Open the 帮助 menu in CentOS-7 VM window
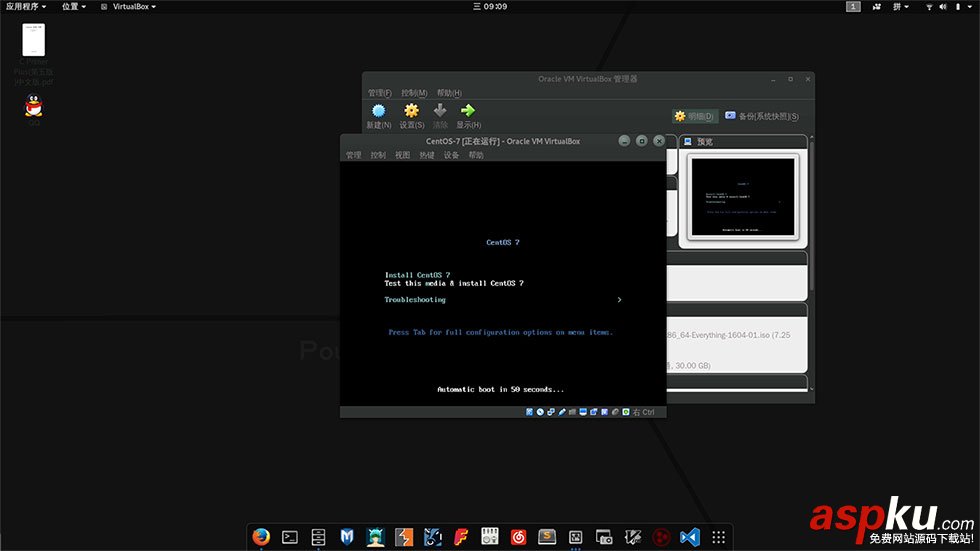Image resolution: width=980 pixels, height=551 pixels. [476, 155]
